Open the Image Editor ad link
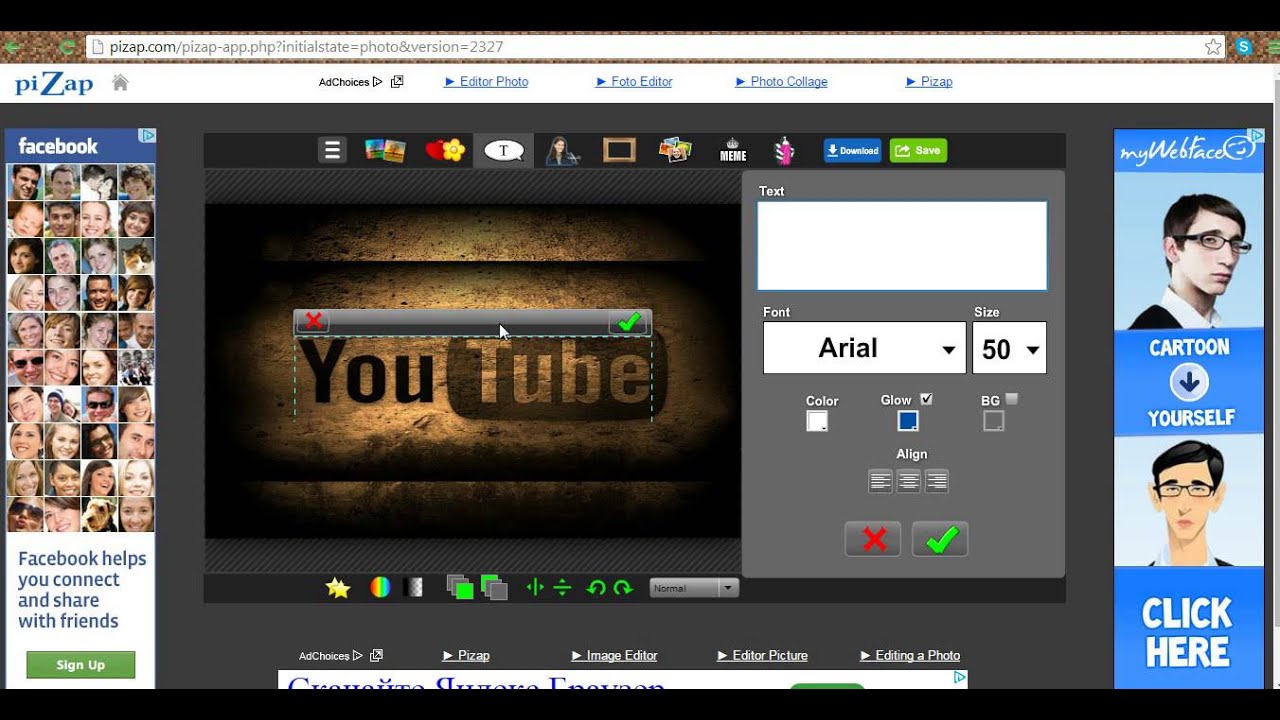1280x720 pixels. click(614, 656)
